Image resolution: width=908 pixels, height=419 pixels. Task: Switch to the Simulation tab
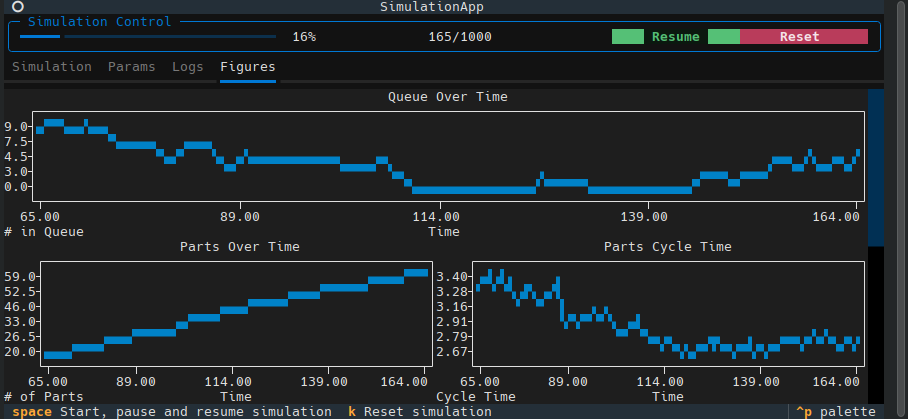tap(51, 67)
